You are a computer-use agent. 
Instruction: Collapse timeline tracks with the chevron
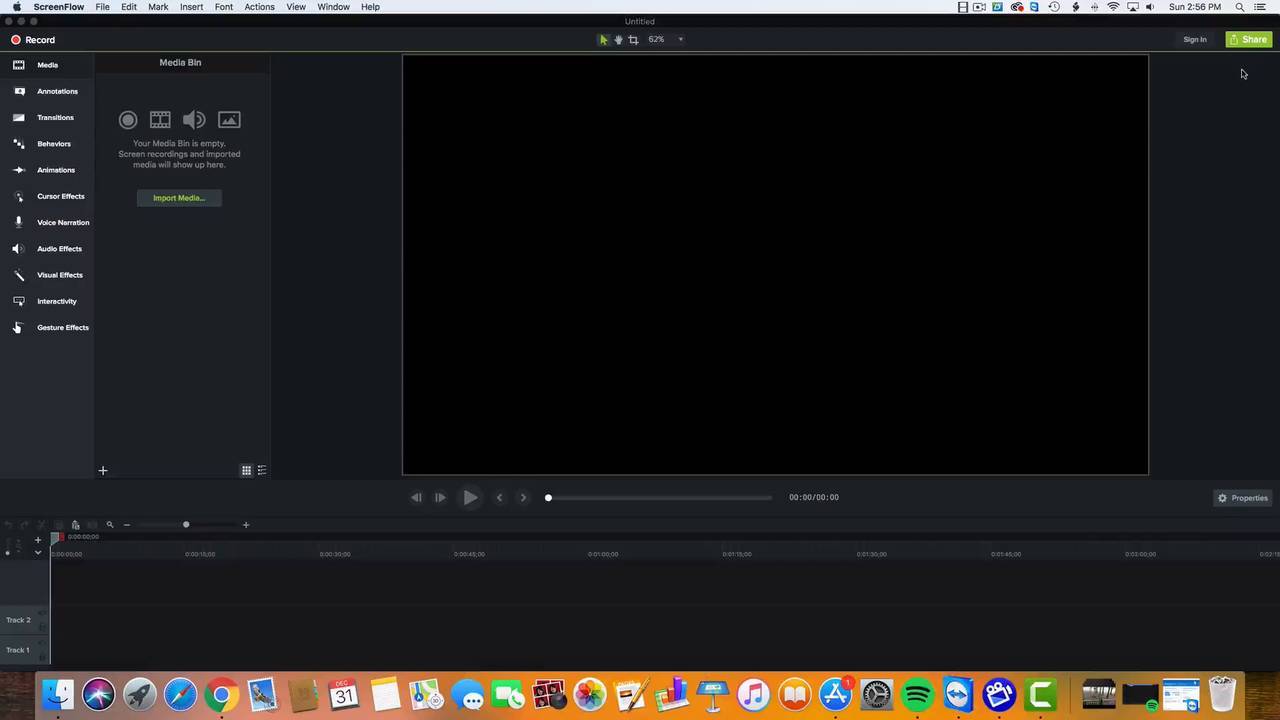click(38, 553)
